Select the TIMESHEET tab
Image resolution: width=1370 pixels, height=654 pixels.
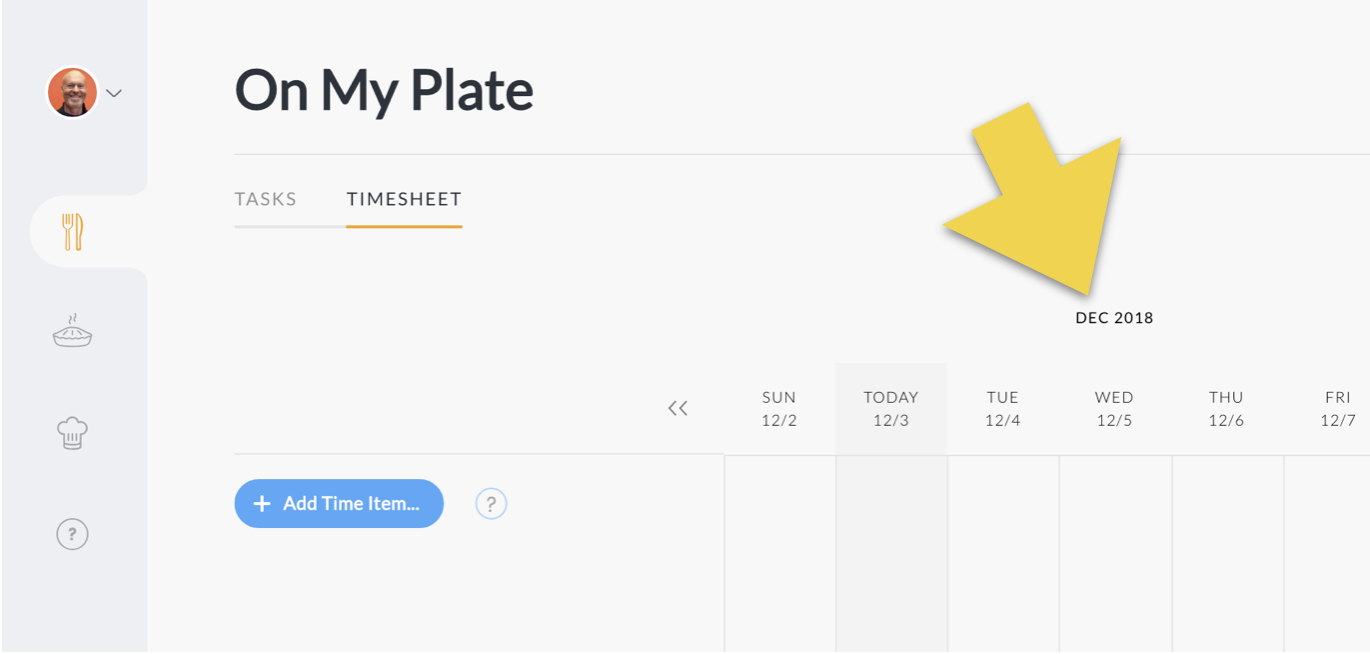click(404, 199)
